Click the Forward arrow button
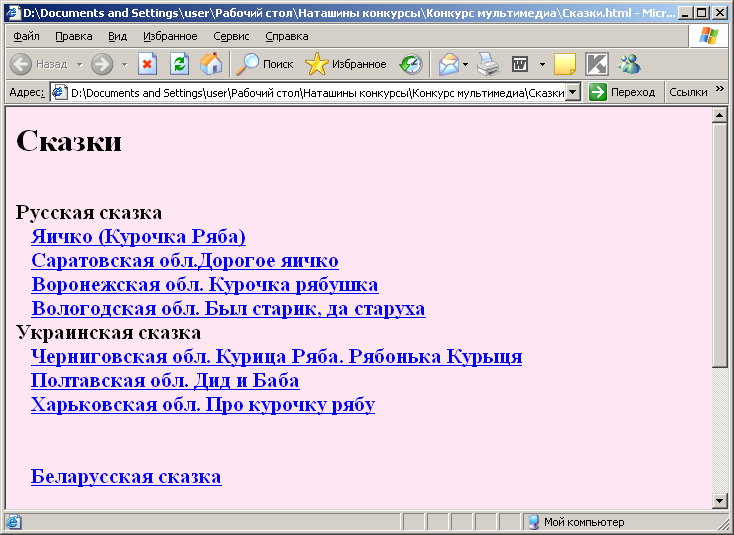 [x=102, y=64]
